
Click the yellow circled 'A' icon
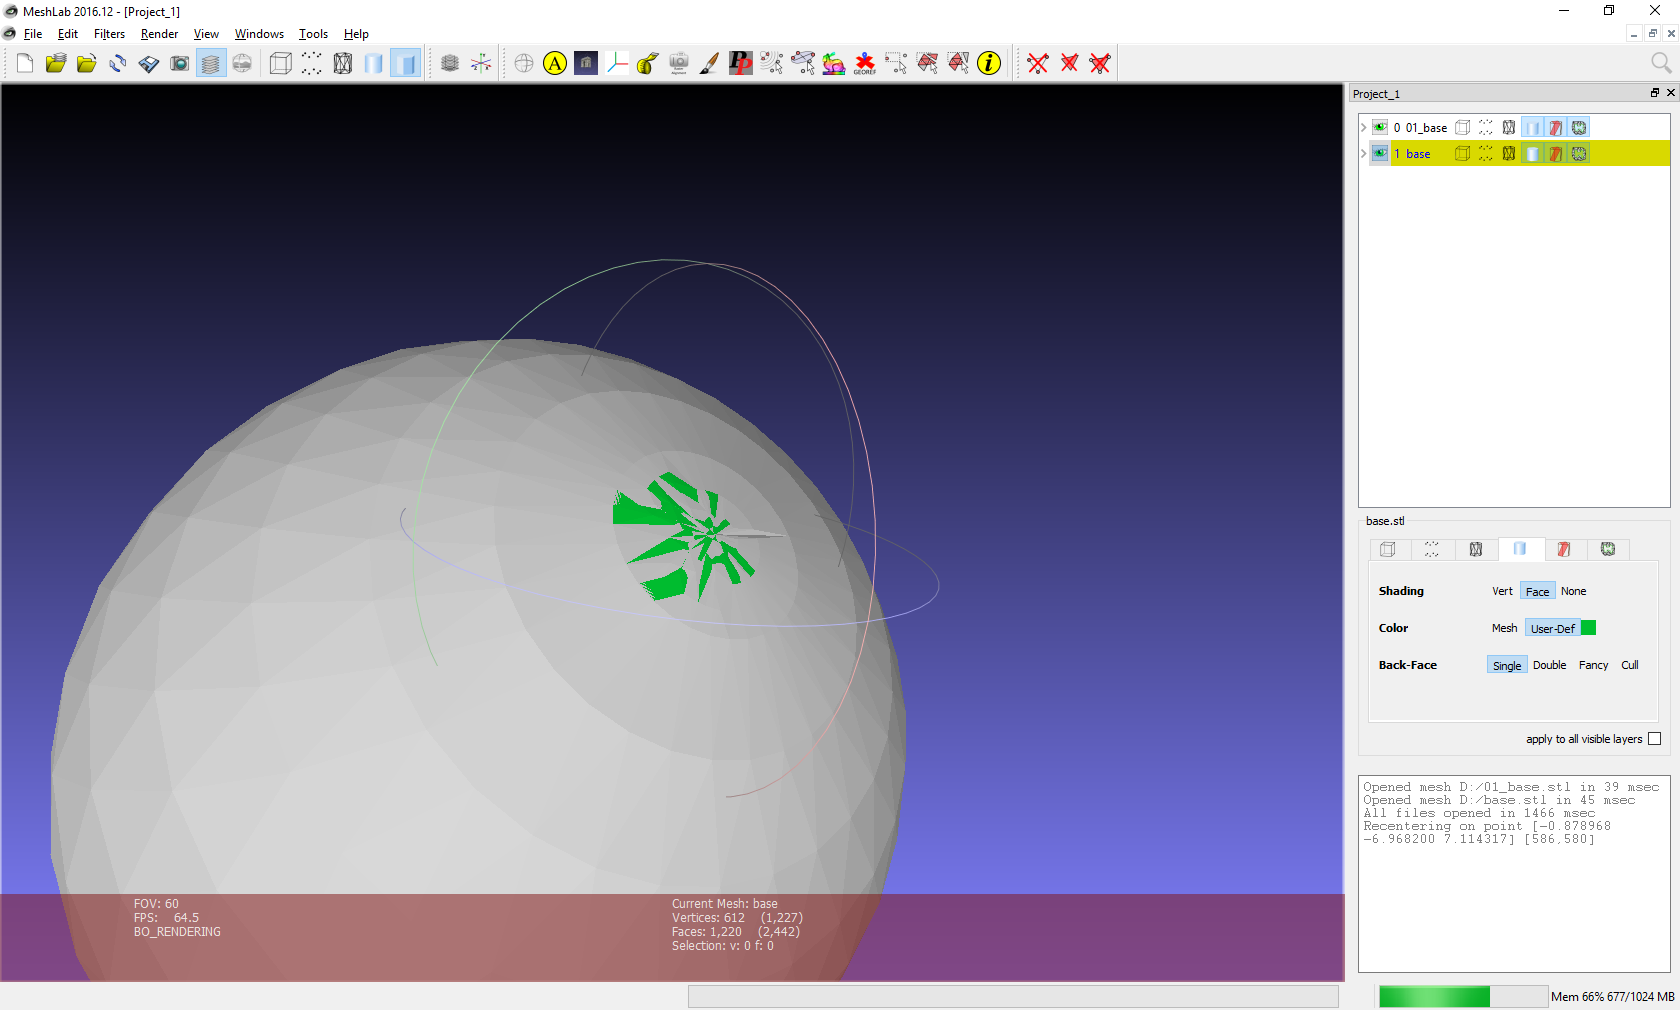coord(555,64)
